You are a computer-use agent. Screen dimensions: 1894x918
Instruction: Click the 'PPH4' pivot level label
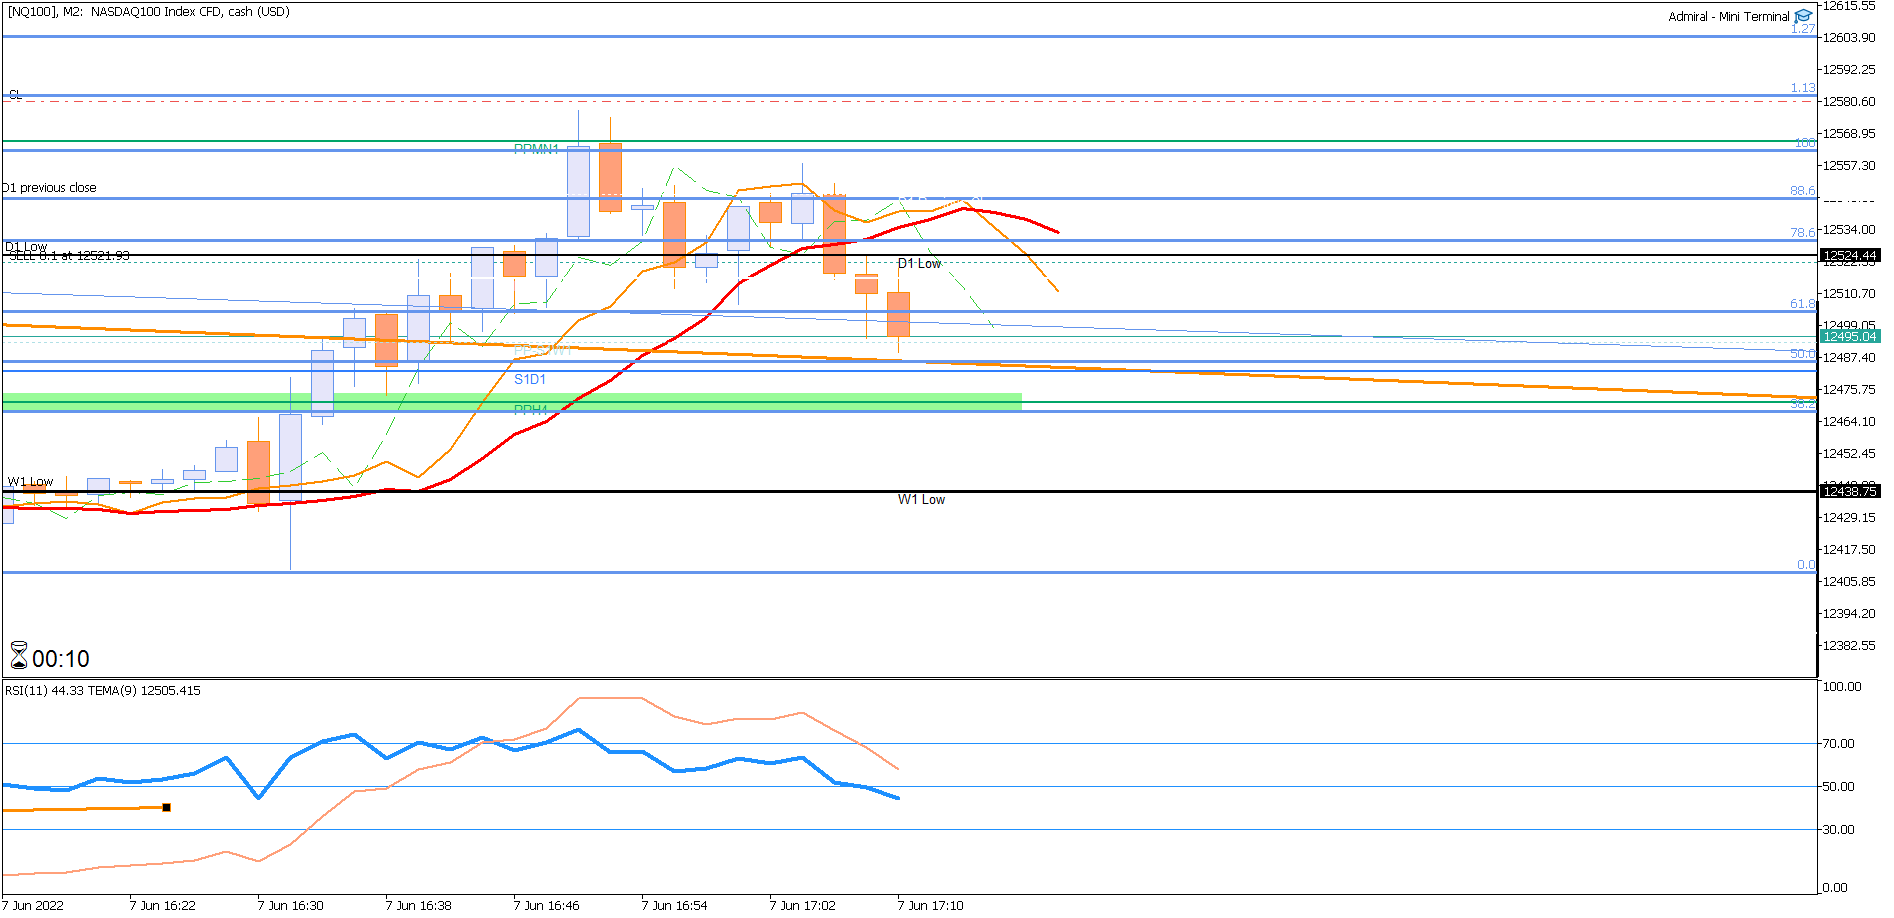click(x=530, y=409)
